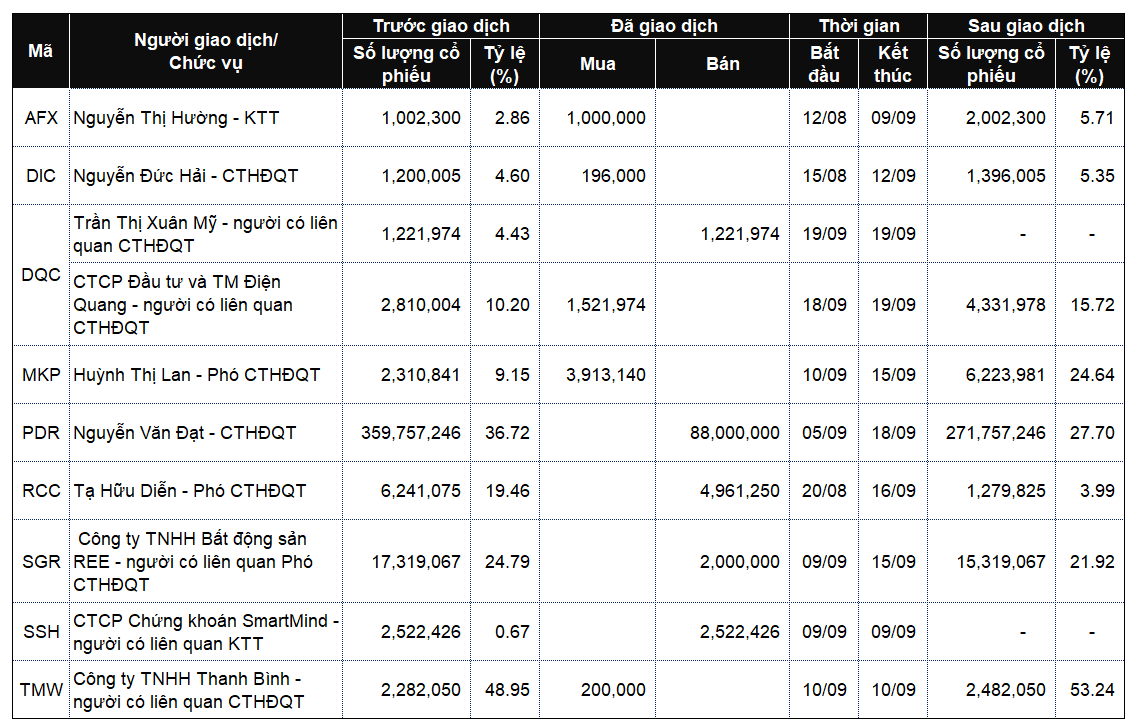
Task: Click the 'Trước giao dịch' column header
Action: point(440,26)
